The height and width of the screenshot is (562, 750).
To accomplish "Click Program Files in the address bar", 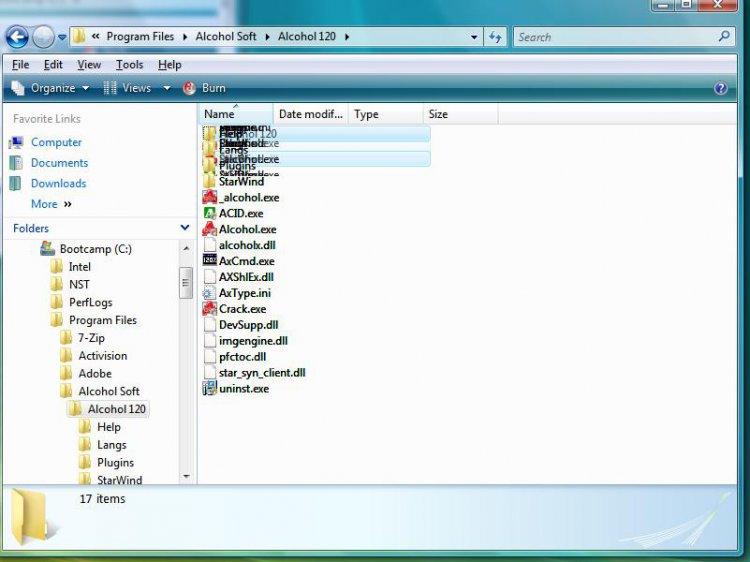I will (140, 36).
